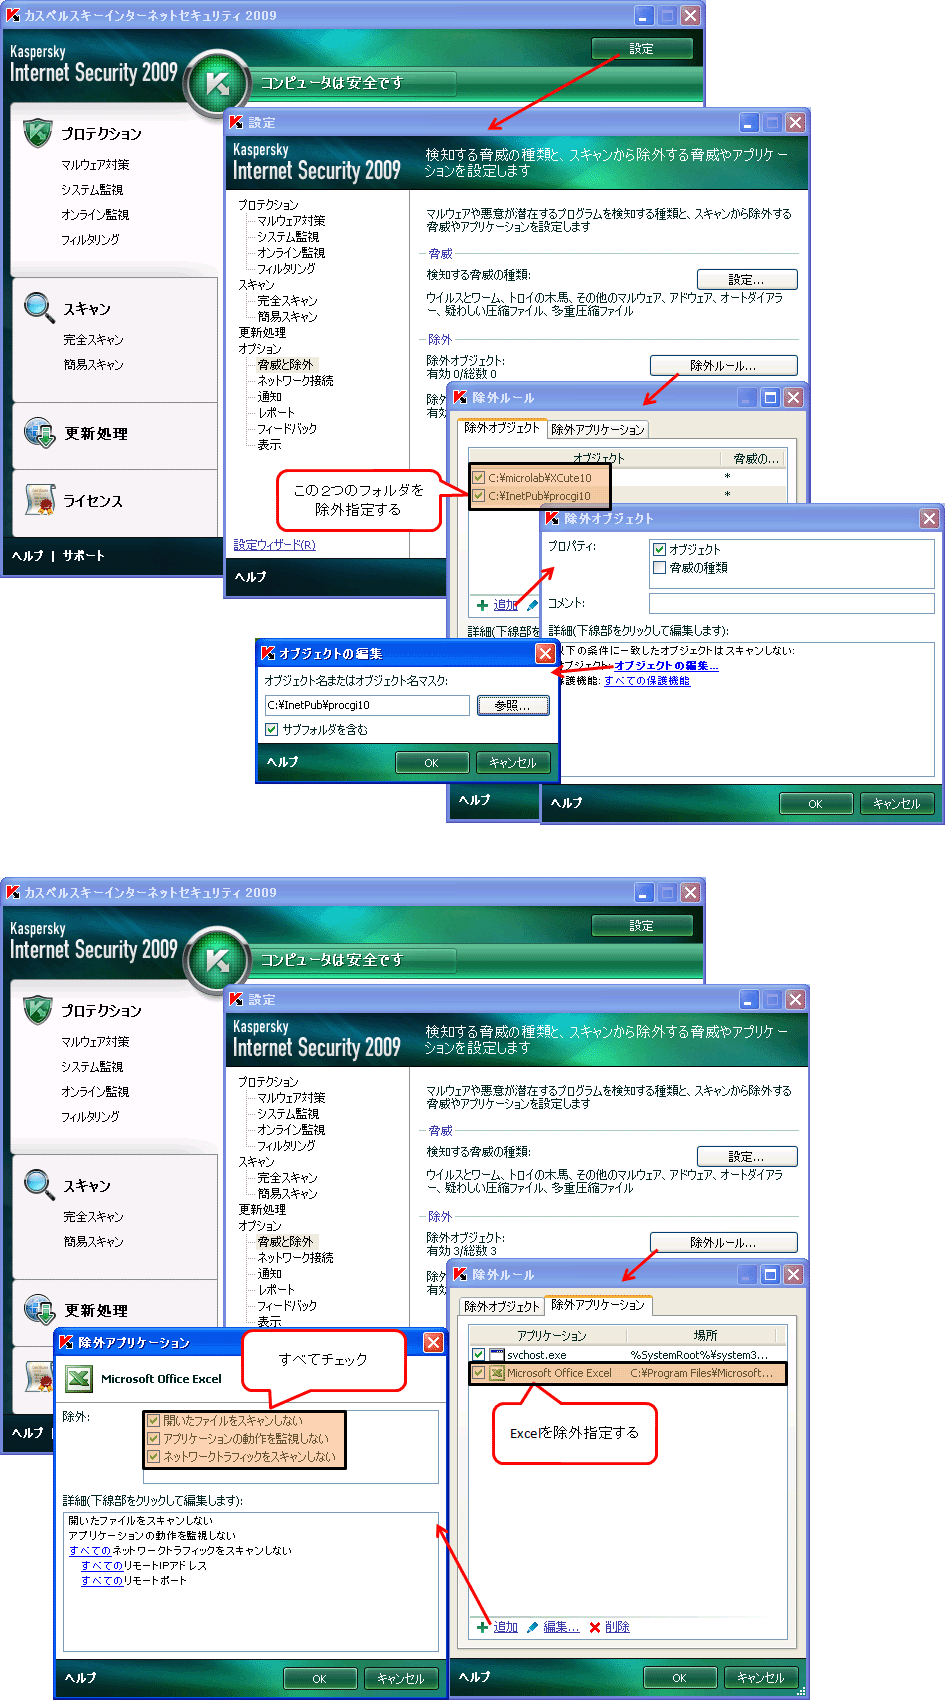Click the 削除 link in lower 除外ルール dialog
The width and height of the screenshot is (945, 1700).
point(617,1627)
